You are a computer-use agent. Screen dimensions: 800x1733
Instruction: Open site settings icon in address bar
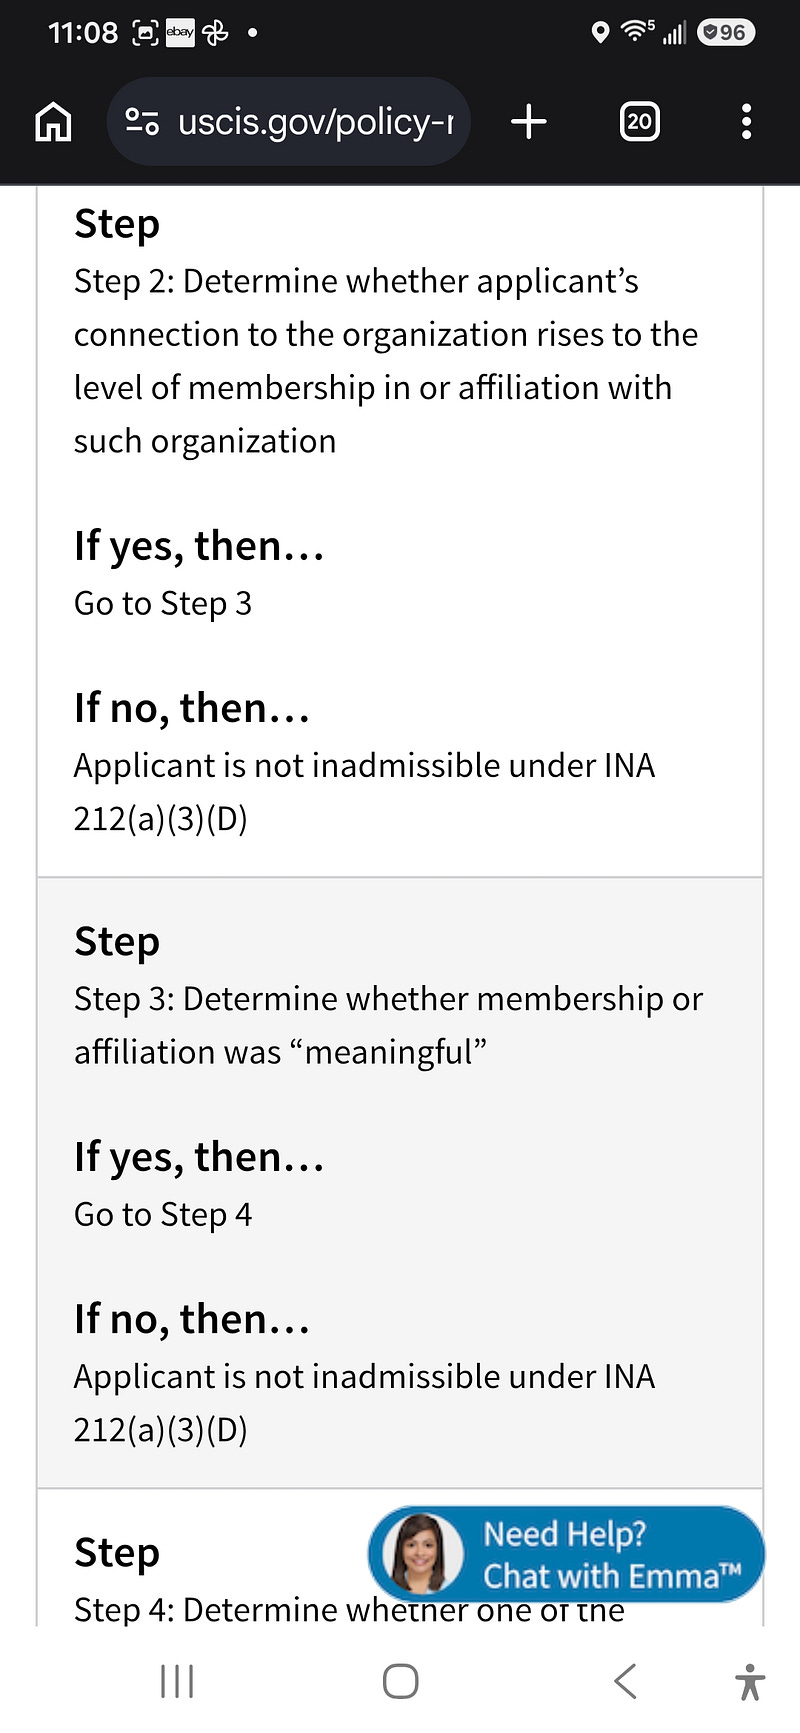141,122
